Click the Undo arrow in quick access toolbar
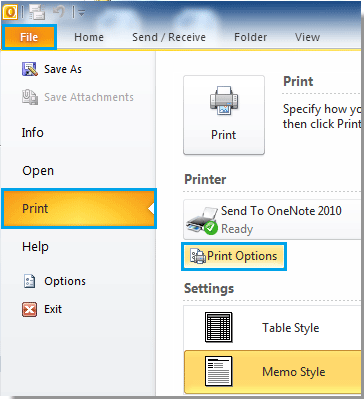Viewport: 364px width, 399px height. [x=59, y=12]
